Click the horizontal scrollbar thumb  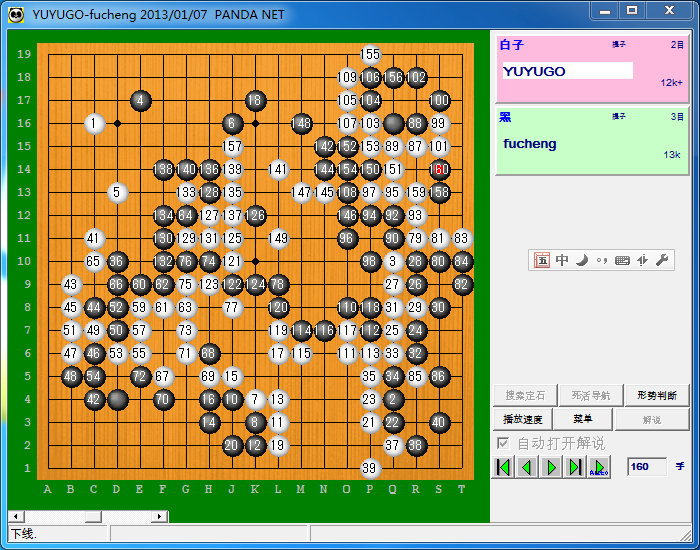[x=93, y=517]
